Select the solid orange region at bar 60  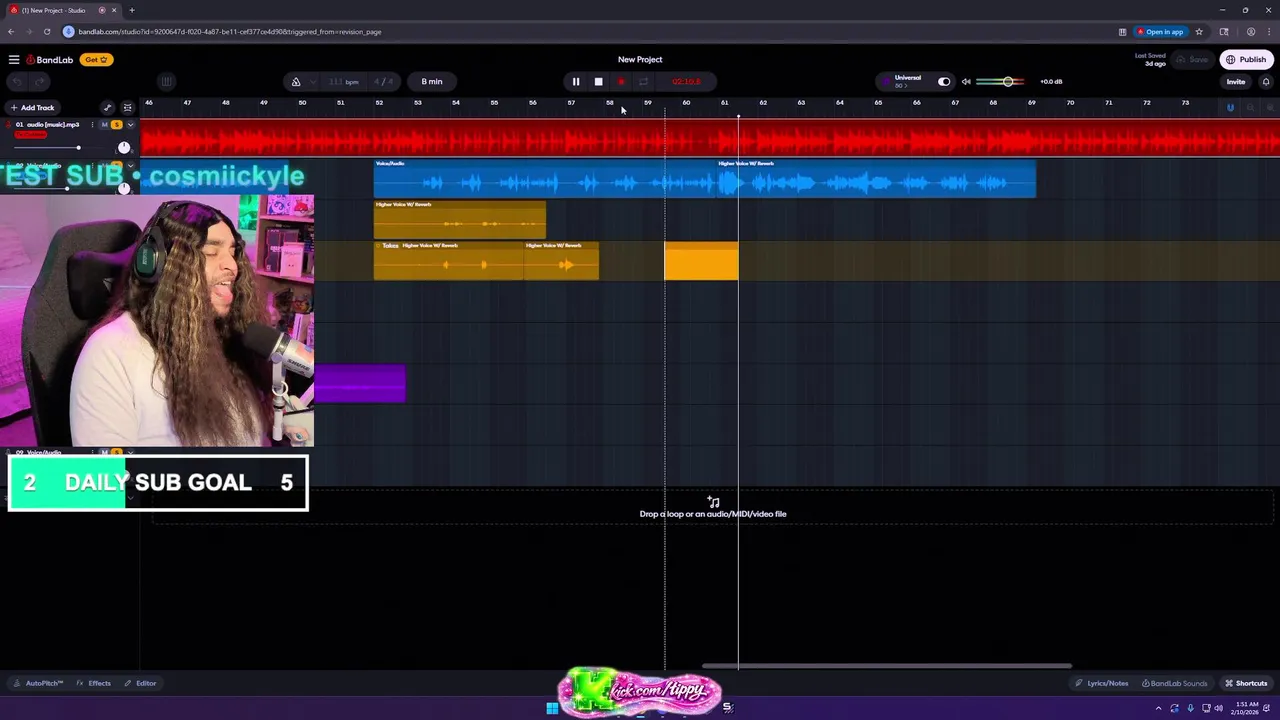[701, 261]
